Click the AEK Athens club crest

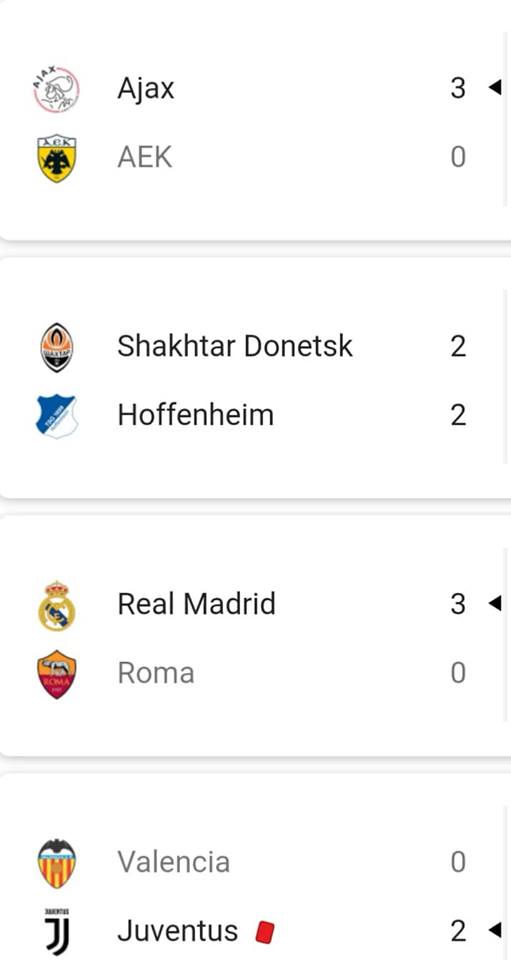tap(56, 159)
